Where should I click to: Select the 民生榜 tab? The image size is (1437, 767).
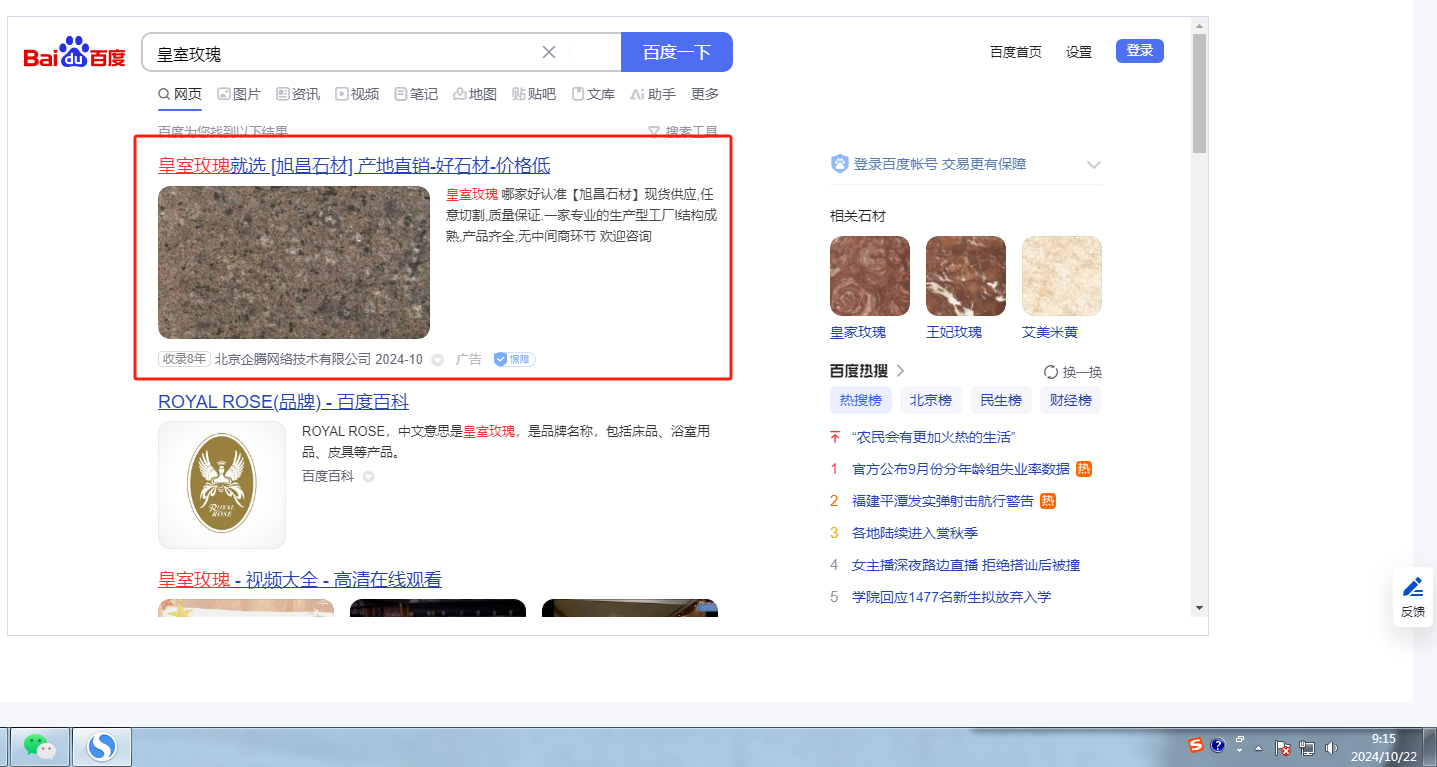point(1001,401)
